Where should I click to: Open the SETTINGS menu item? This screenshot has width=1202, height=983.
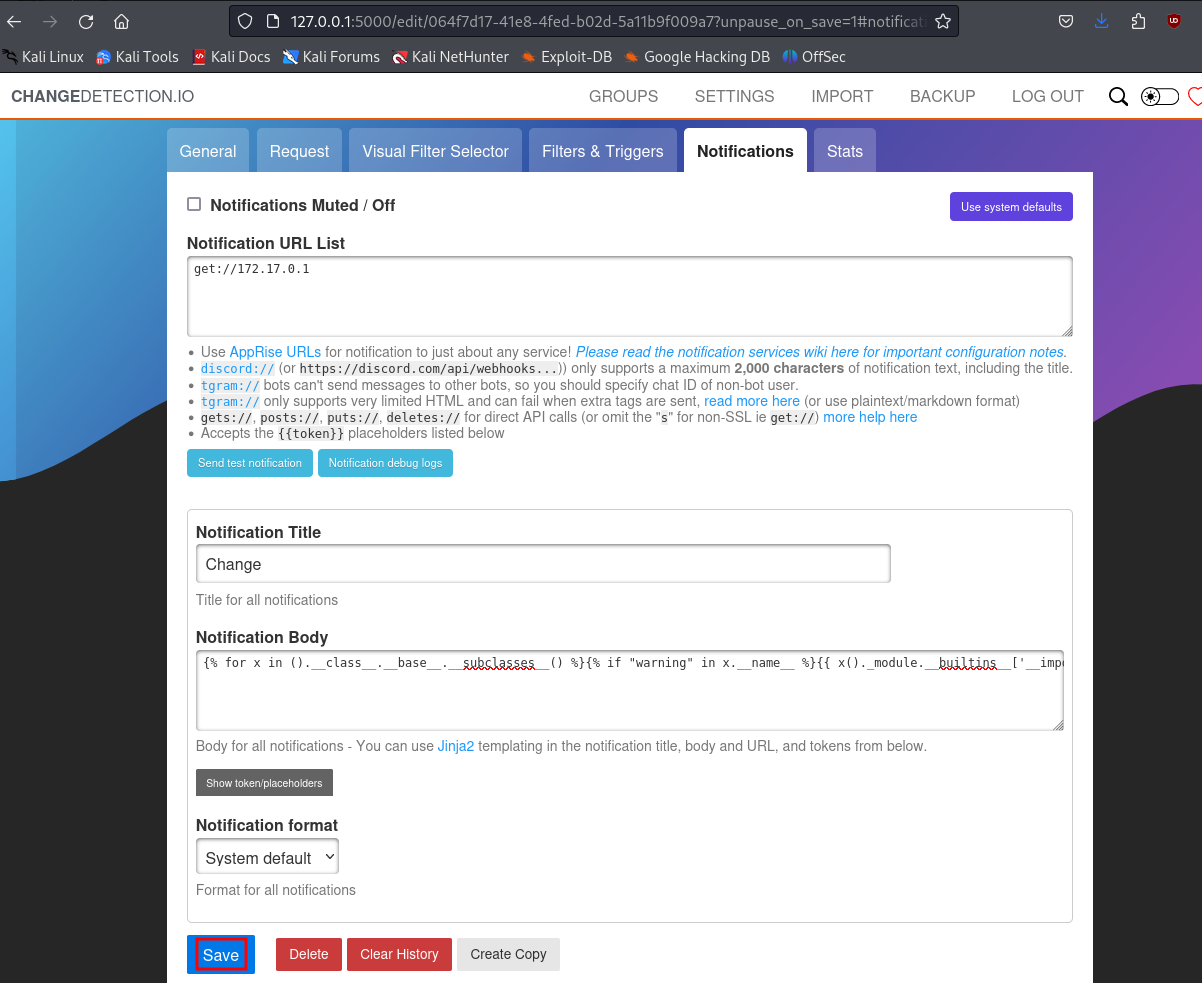click(x=734, y=97)
